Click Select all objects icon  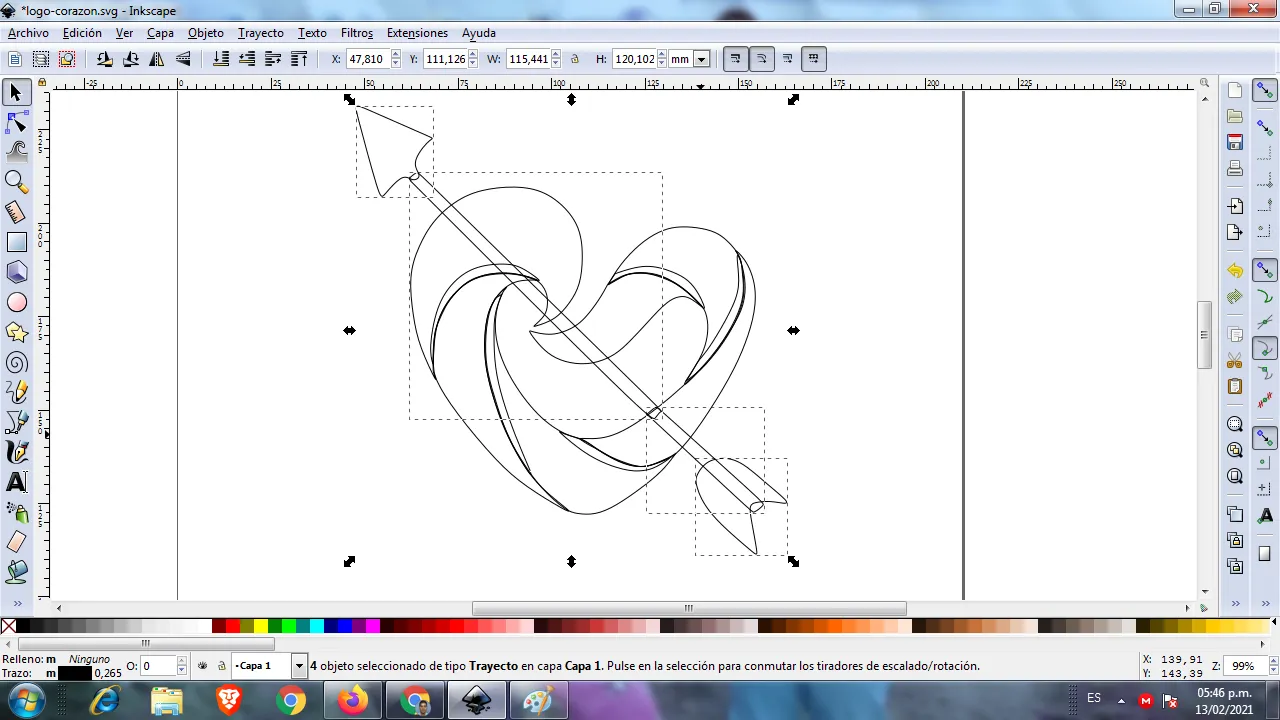15,59
